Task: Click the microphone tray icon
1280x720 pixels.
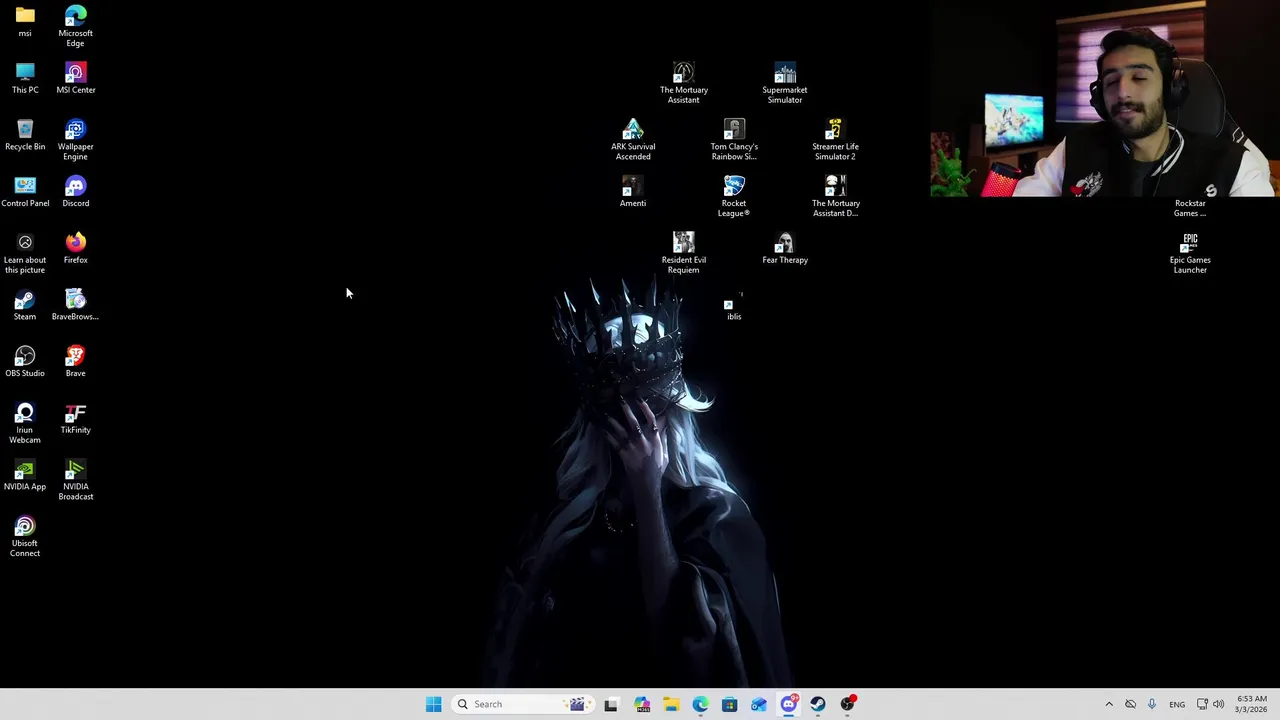Action: tap(1152, 704)
